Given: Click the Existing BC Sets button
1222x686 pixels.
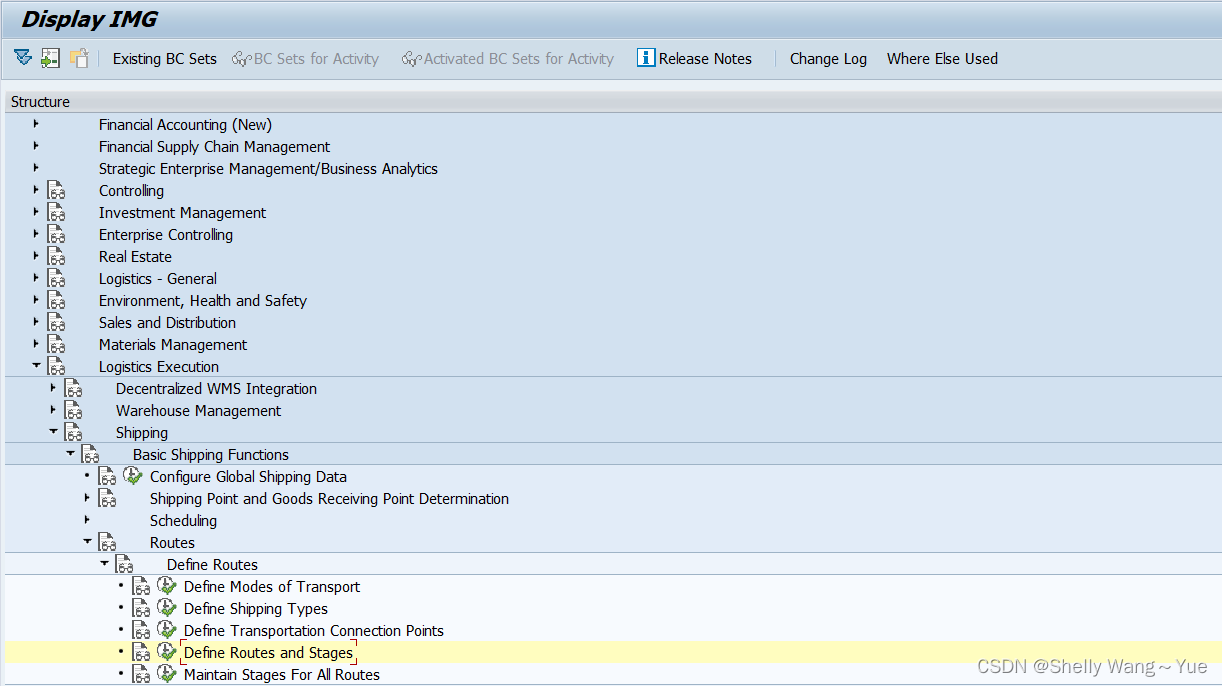Looking at the screenshot, I should [x=164, y=58].
